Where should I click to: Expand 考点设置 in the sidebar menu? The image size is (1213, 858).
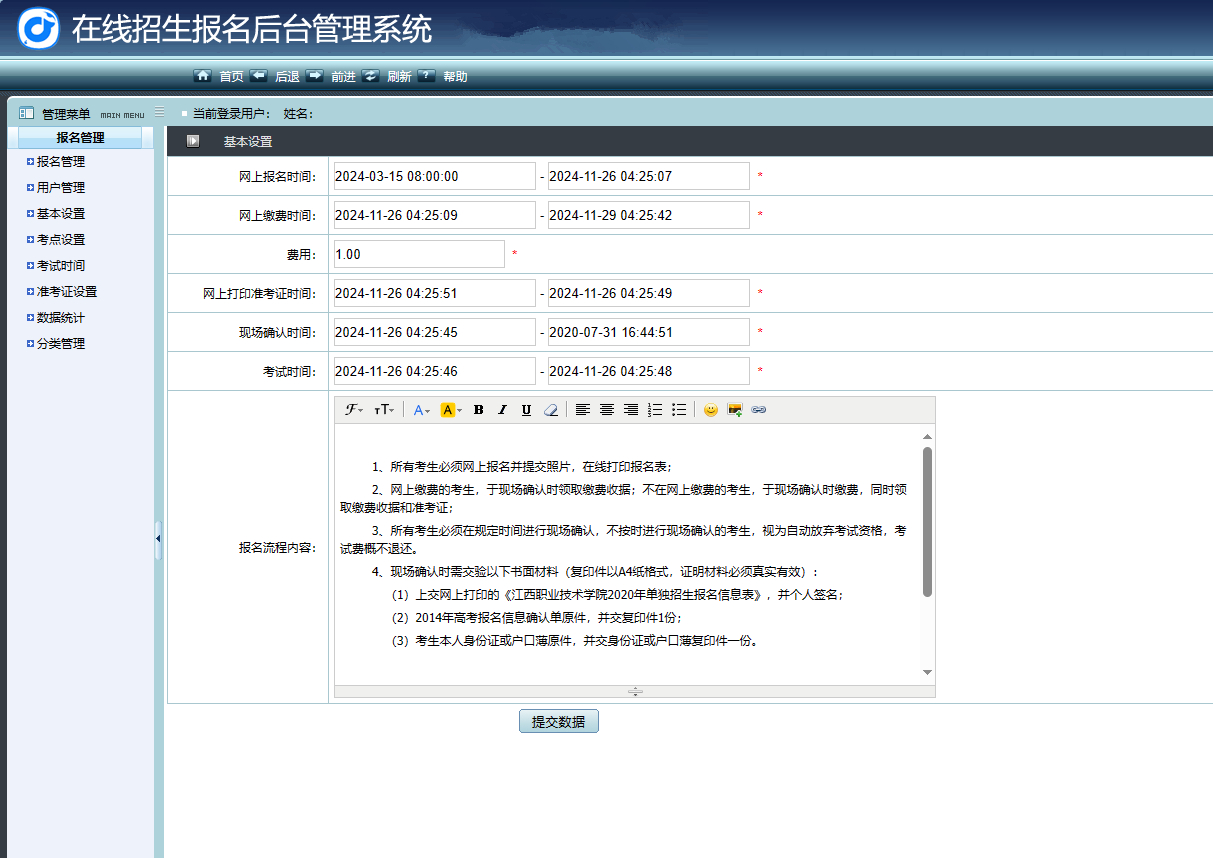pyautogui.click(x=61, y=240)
